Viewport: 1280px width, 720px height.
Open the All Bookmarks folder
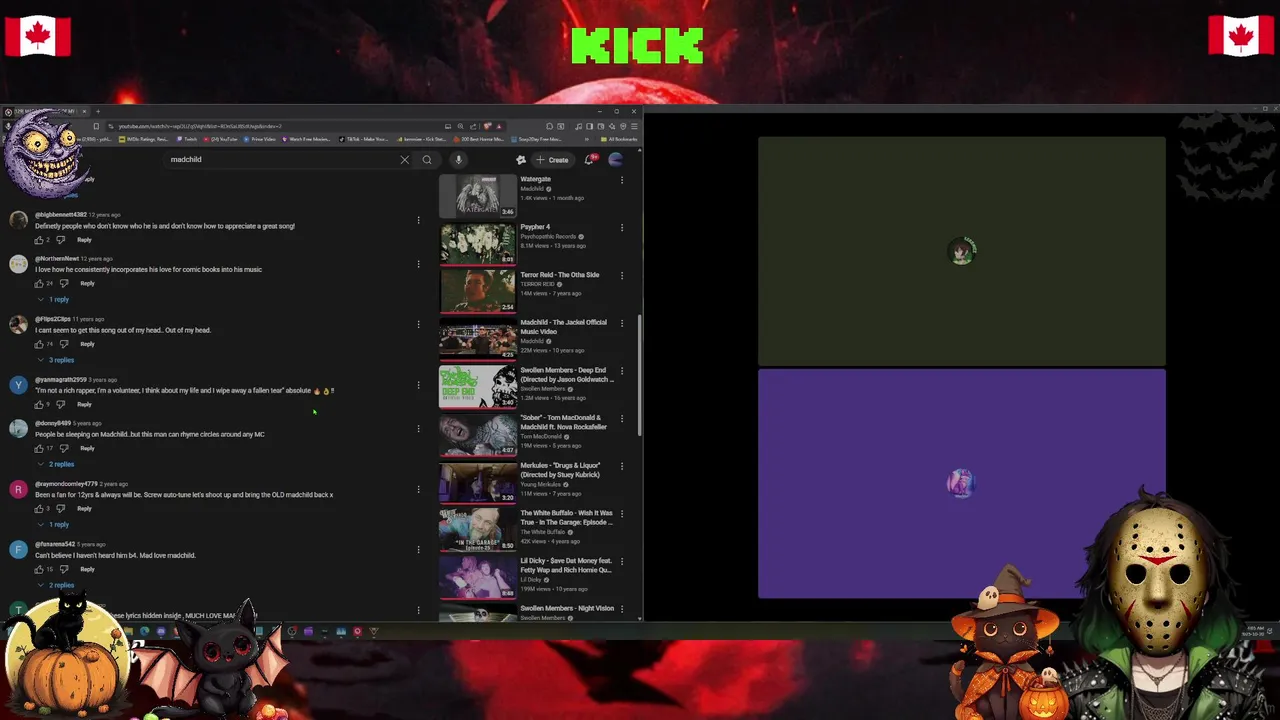click(617, 139)
